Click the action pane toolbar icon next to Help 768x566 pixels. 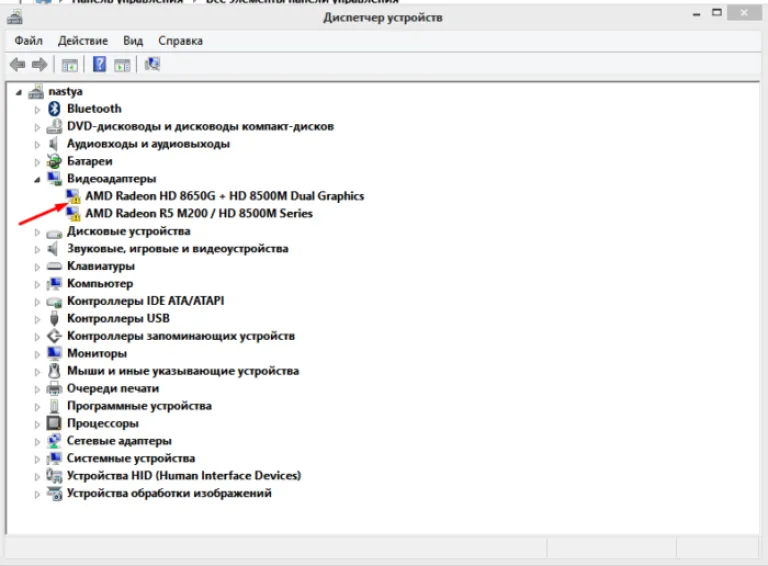coord(122,65)
